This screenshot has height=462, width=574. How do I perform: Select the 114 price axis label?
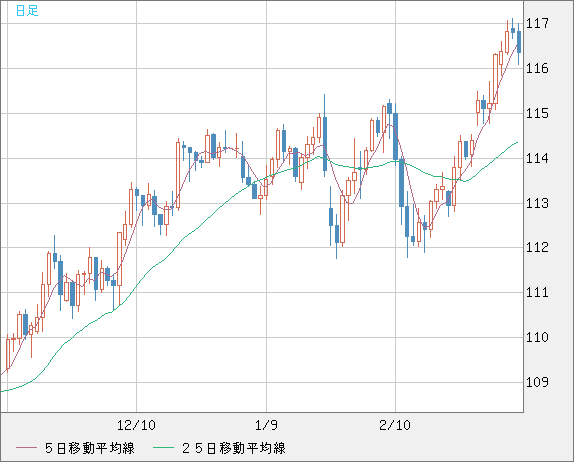537,159
